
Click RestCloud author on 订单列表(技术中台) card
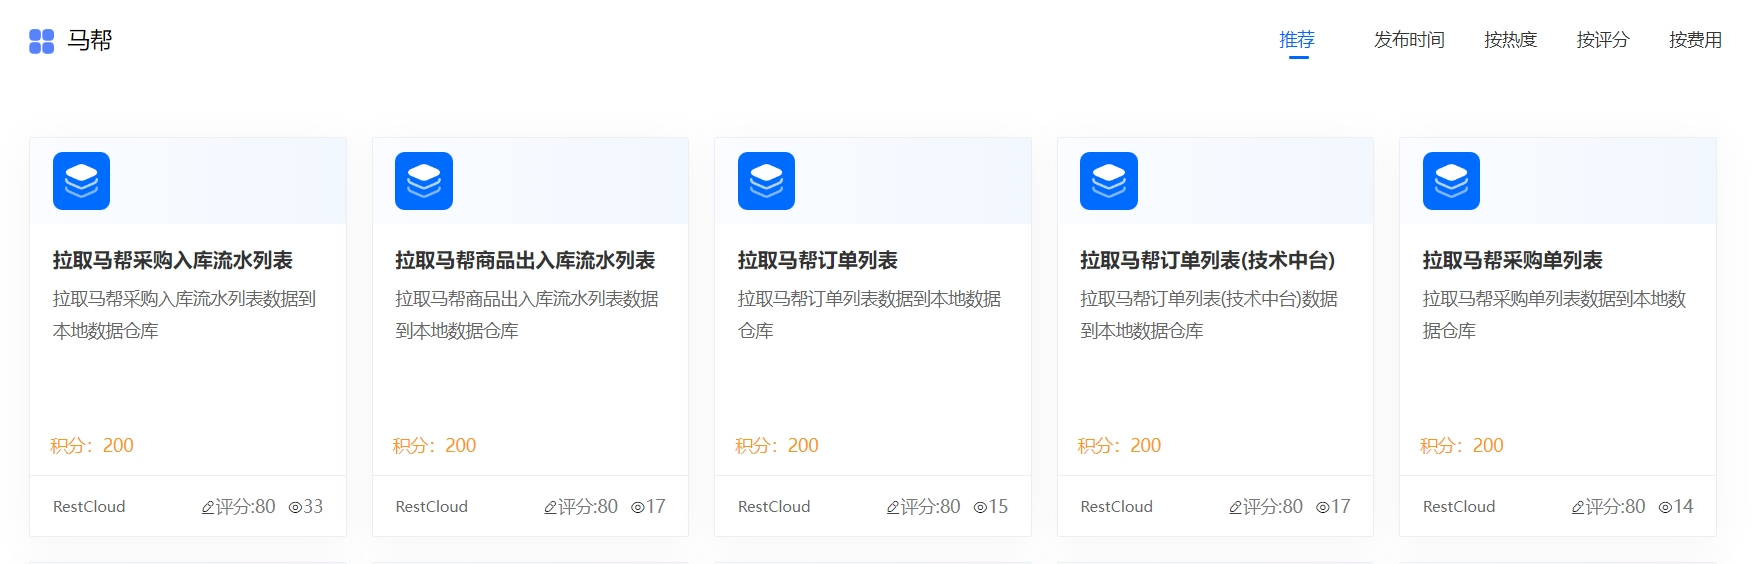pyautogui.click(x=1117, y=507)
